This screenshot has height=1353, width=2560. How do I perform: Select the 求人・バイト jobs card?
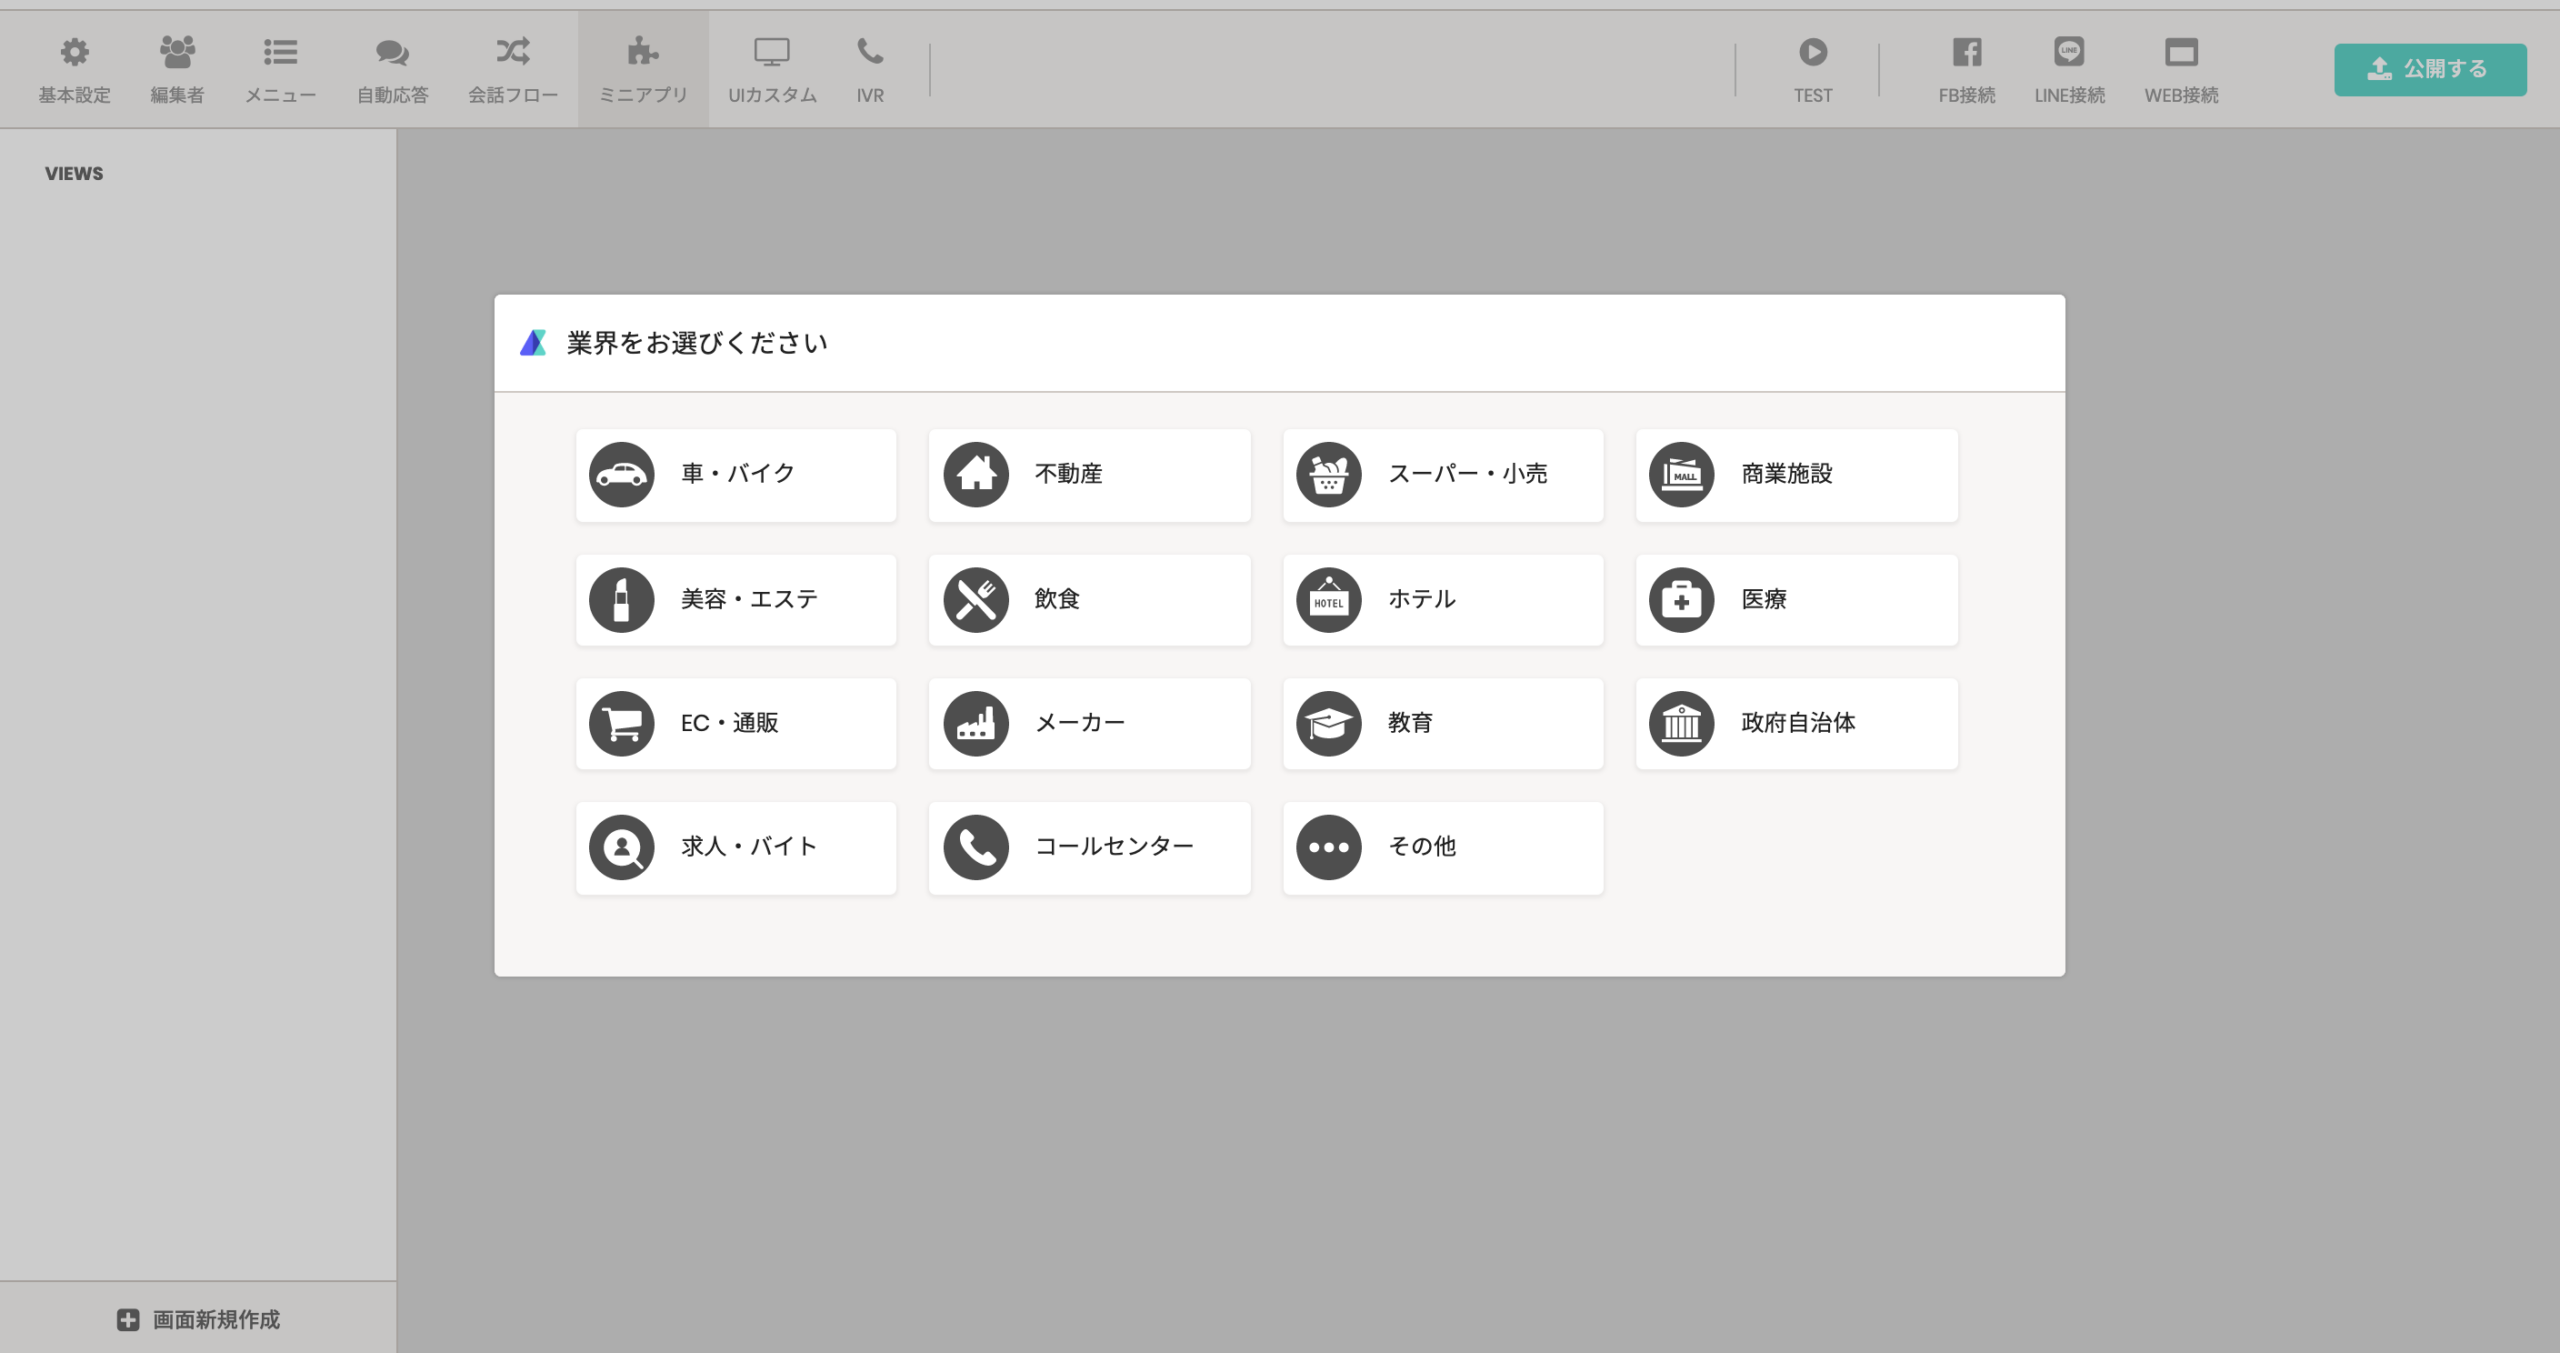tap(736, 848)
